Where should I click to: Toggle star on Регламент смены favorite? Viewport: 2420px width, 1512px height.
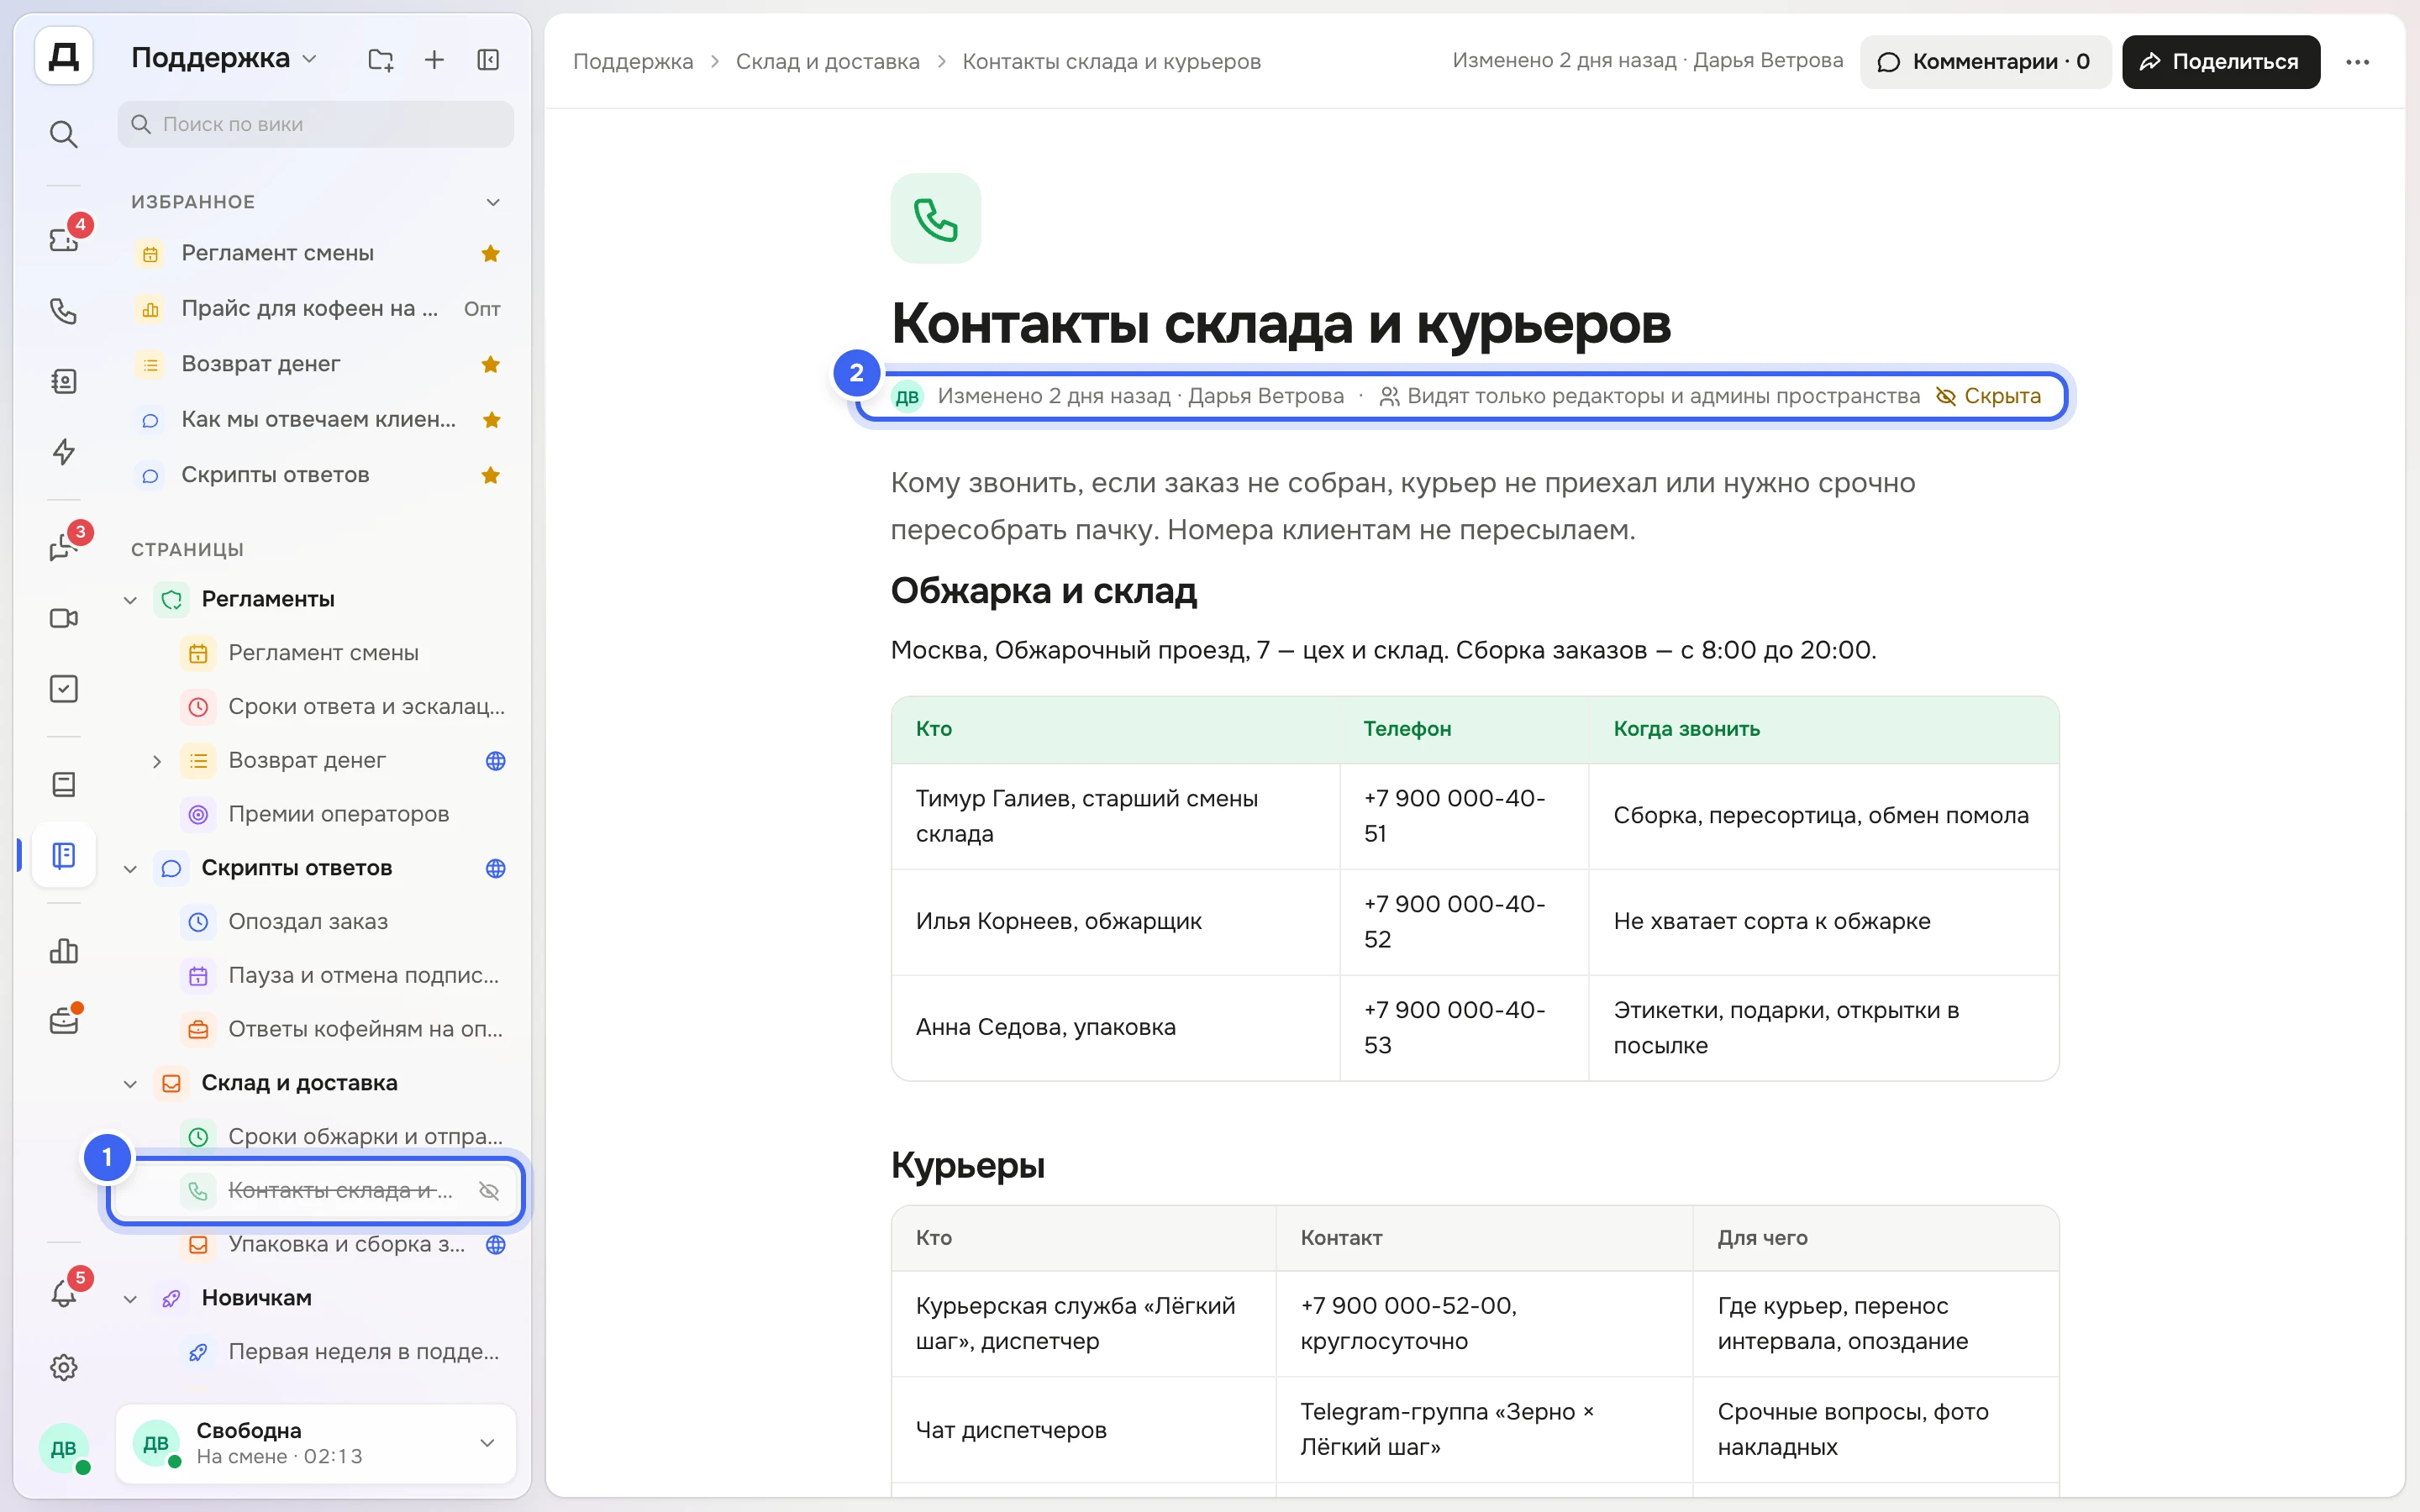click(491, 254)
